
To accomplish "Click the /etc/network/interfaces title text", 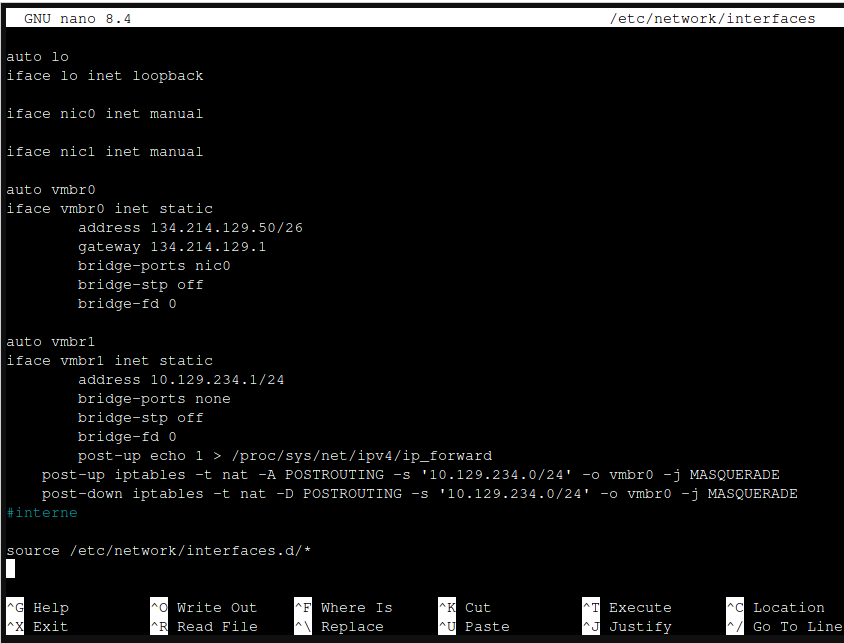I will tap(713, 17).
